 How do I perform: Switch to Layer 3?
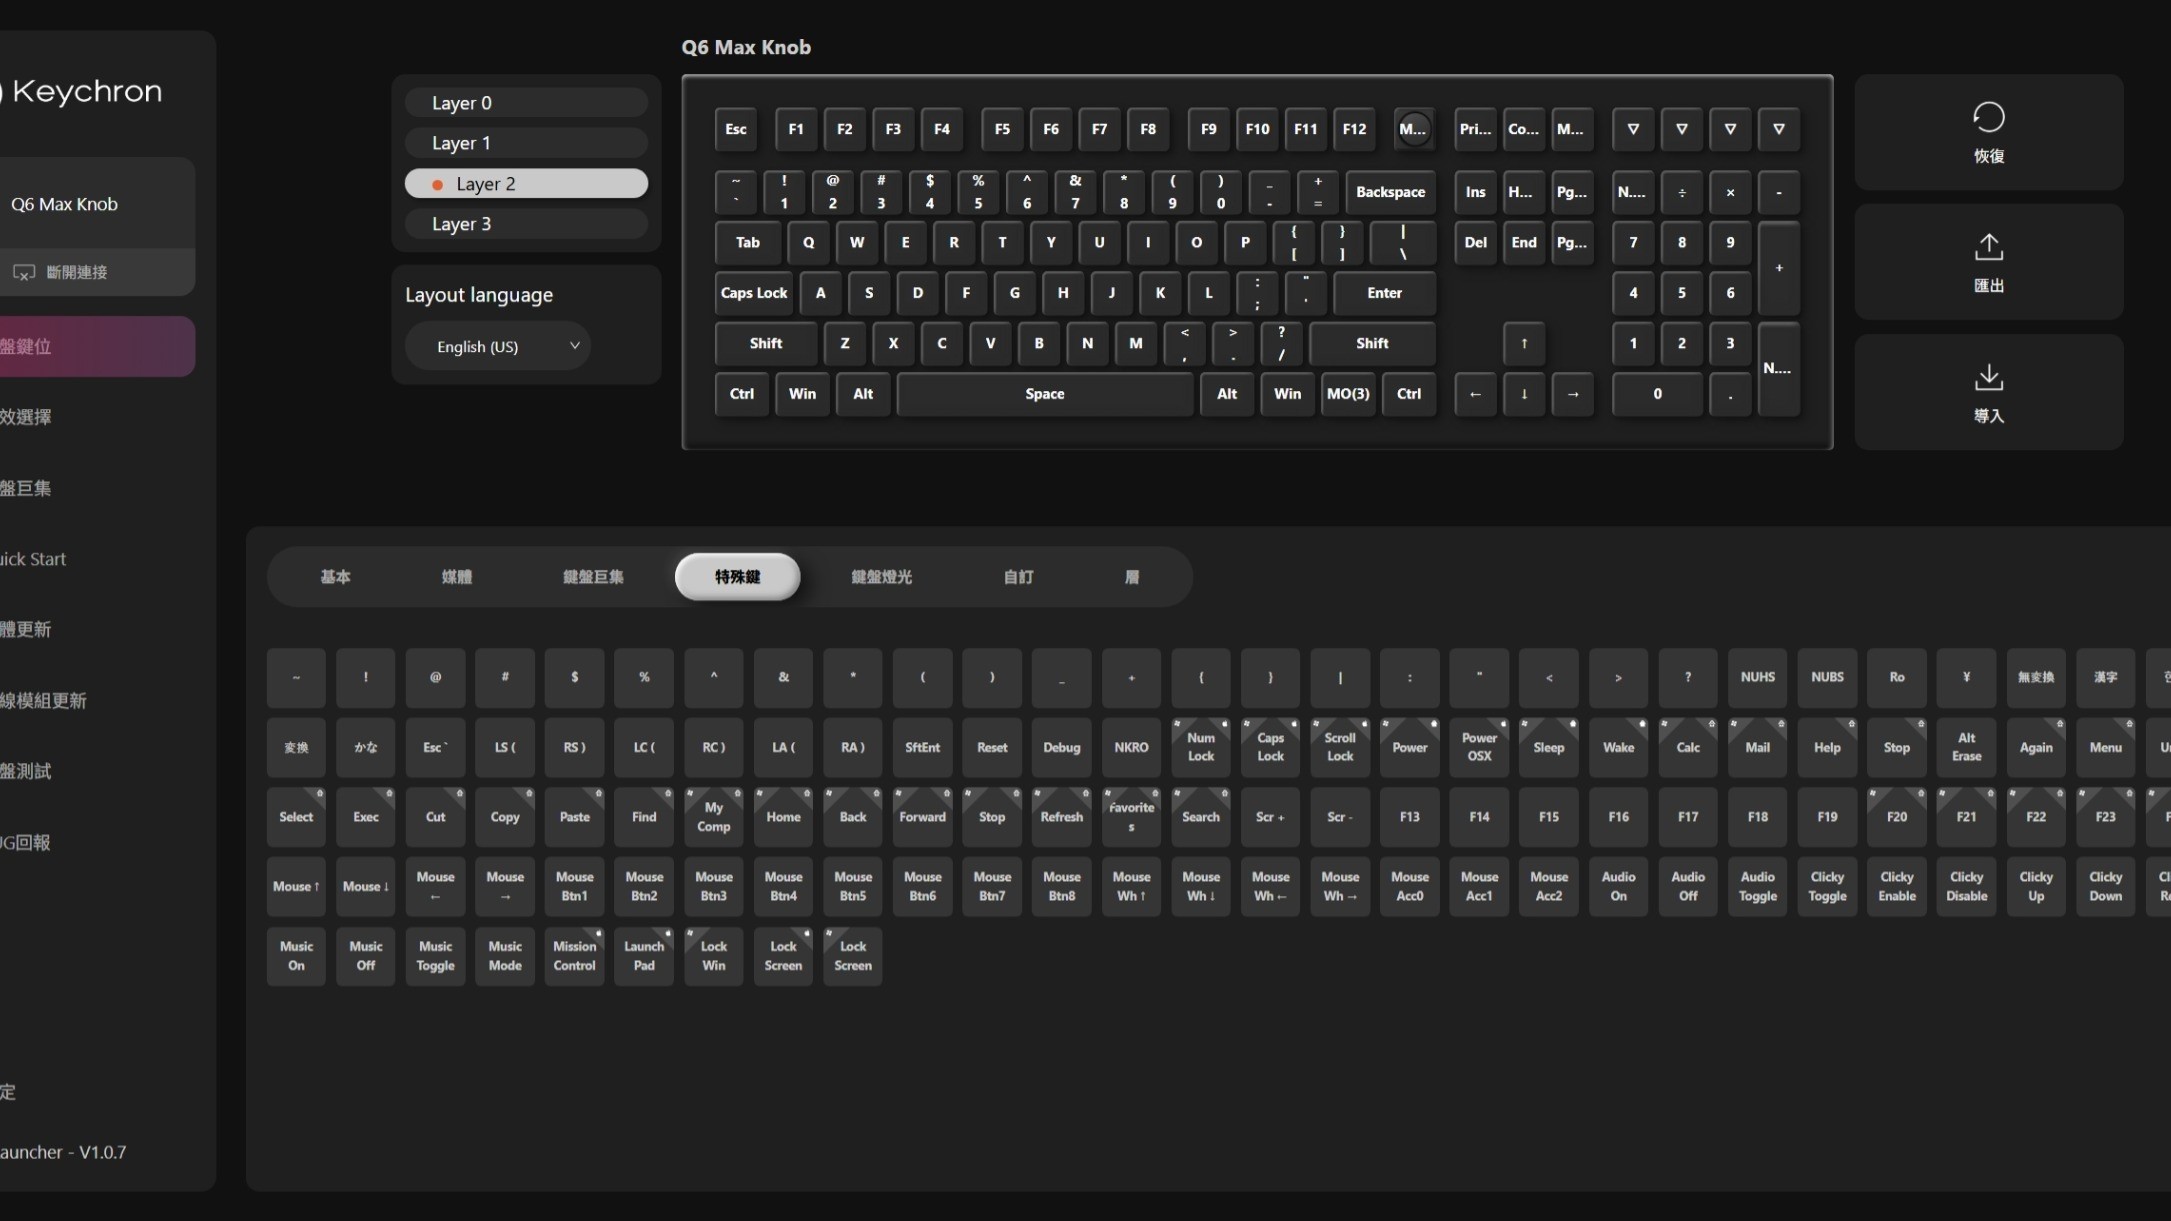526,224
